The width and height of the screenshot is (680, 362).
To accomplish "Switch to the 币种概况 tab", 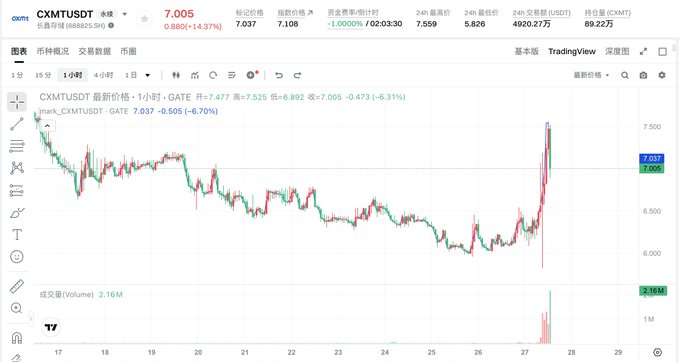I will [52, 52].
